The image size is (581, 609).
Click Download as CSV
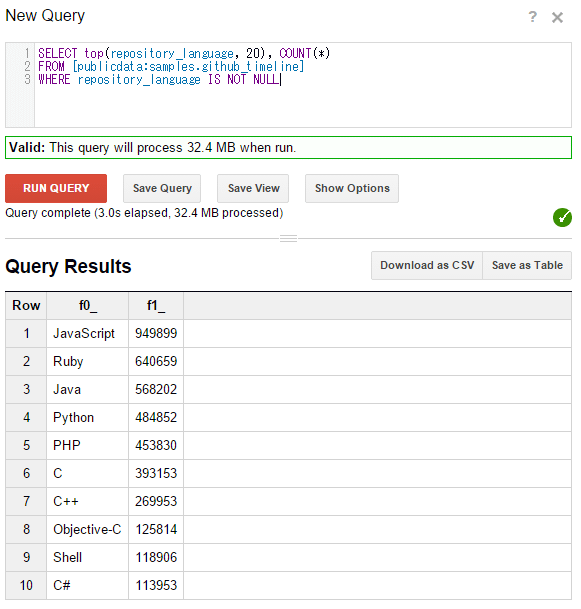tap(427, 265)
